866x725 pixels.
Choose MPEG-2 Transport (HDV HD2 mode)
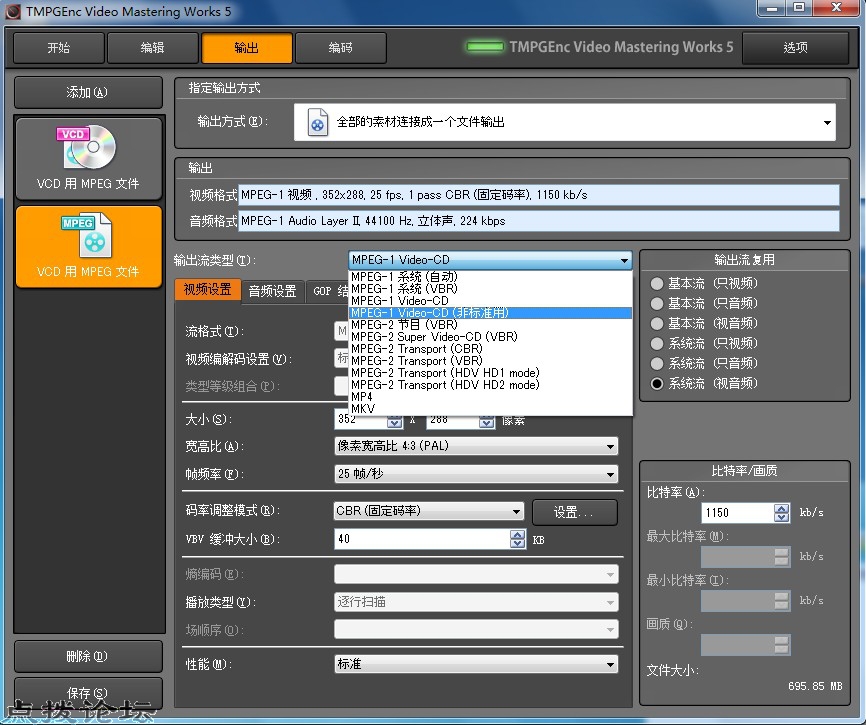pos(490,385)
